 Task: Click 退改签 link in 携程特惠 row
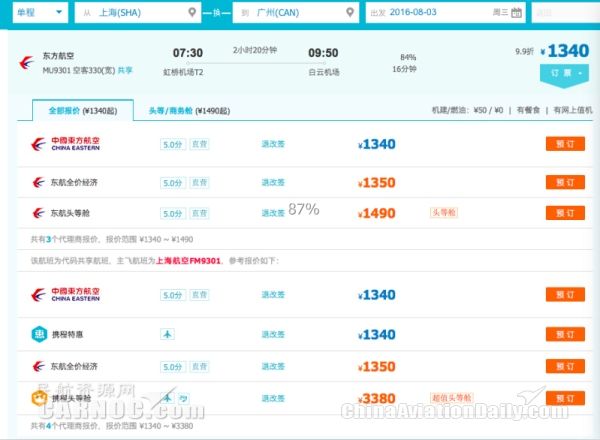(x=273, y=334)
